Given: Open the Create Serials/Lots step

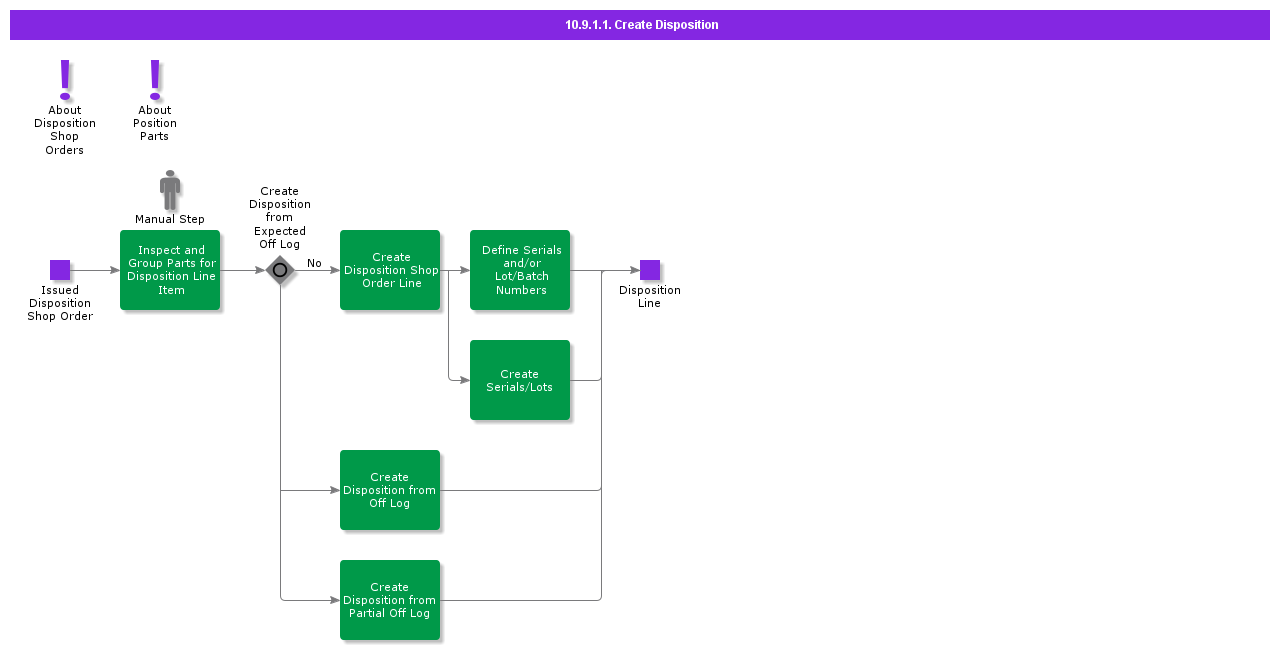Looking at the screenshot, I should point(520,380).
